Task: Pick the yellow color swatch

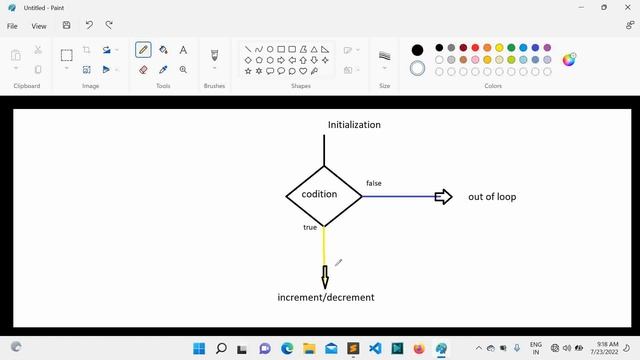Action: click(499, 48)
